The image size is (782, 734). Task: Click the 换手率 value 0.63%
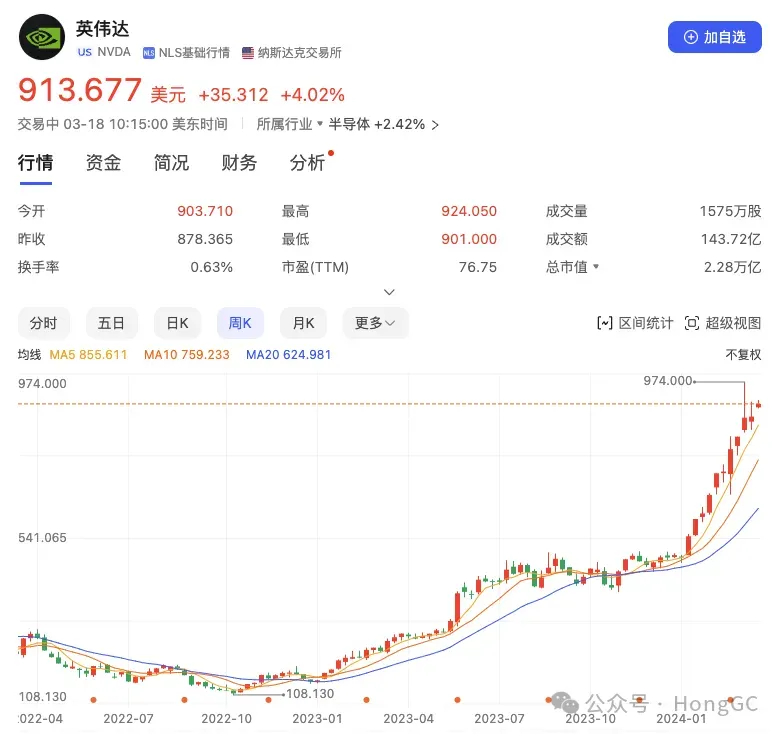pos(211,267)
